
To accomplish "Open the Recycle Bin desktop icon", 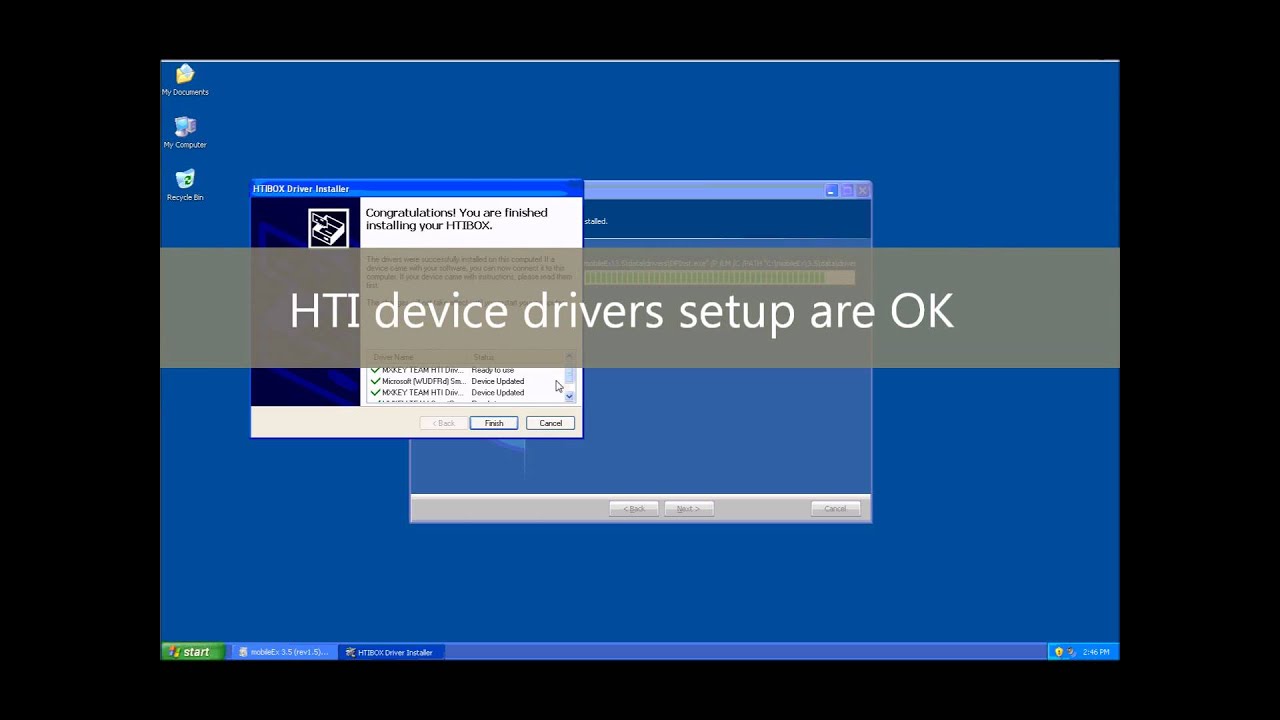I will click(185, 185).
